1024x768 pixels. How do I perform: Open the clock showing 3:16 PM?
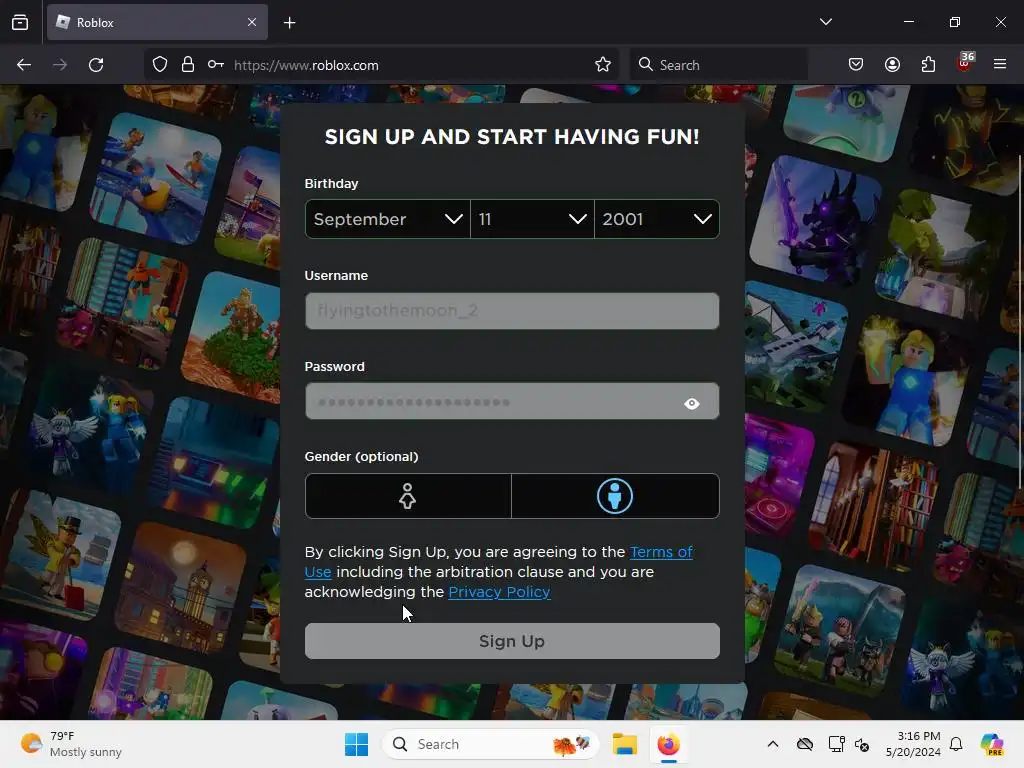click(x=913, y=744)
